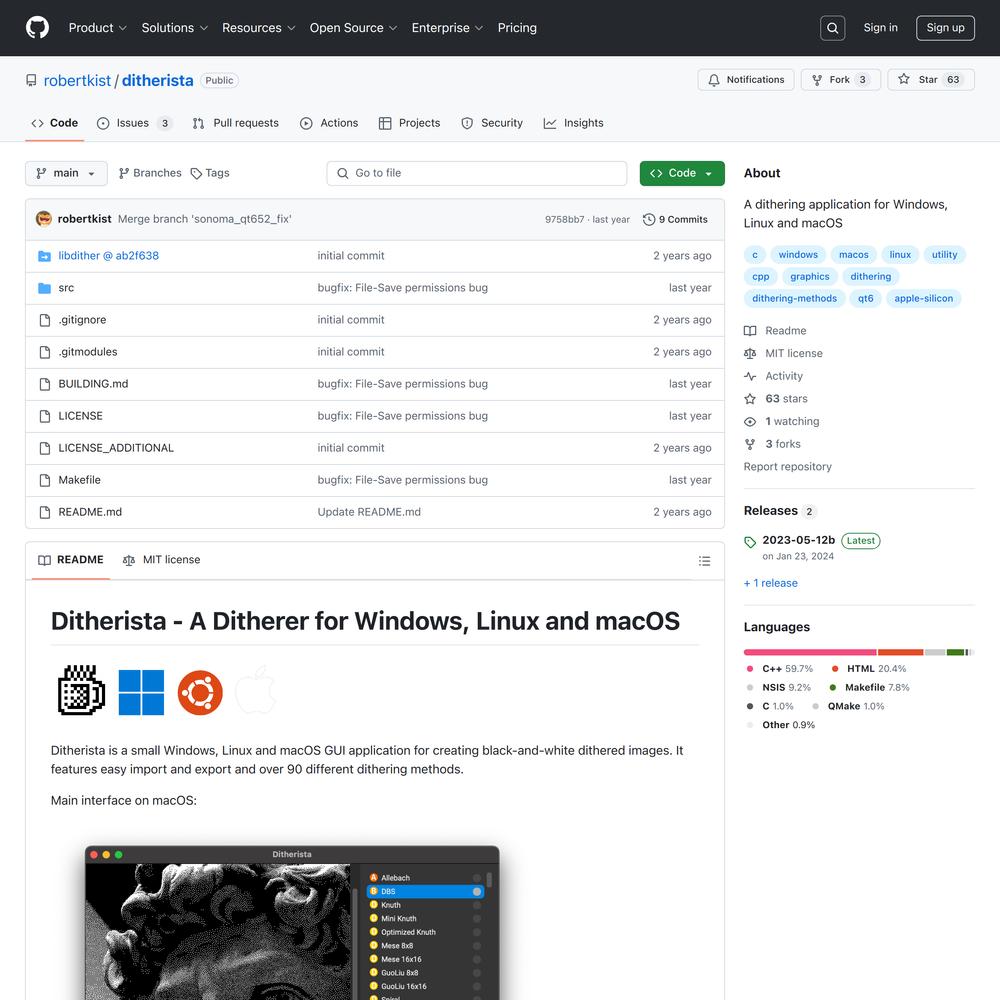Click the file icon beside Makefile
The height and width of the screenshot is (1000, 1000).
click(x=44, y=480)
